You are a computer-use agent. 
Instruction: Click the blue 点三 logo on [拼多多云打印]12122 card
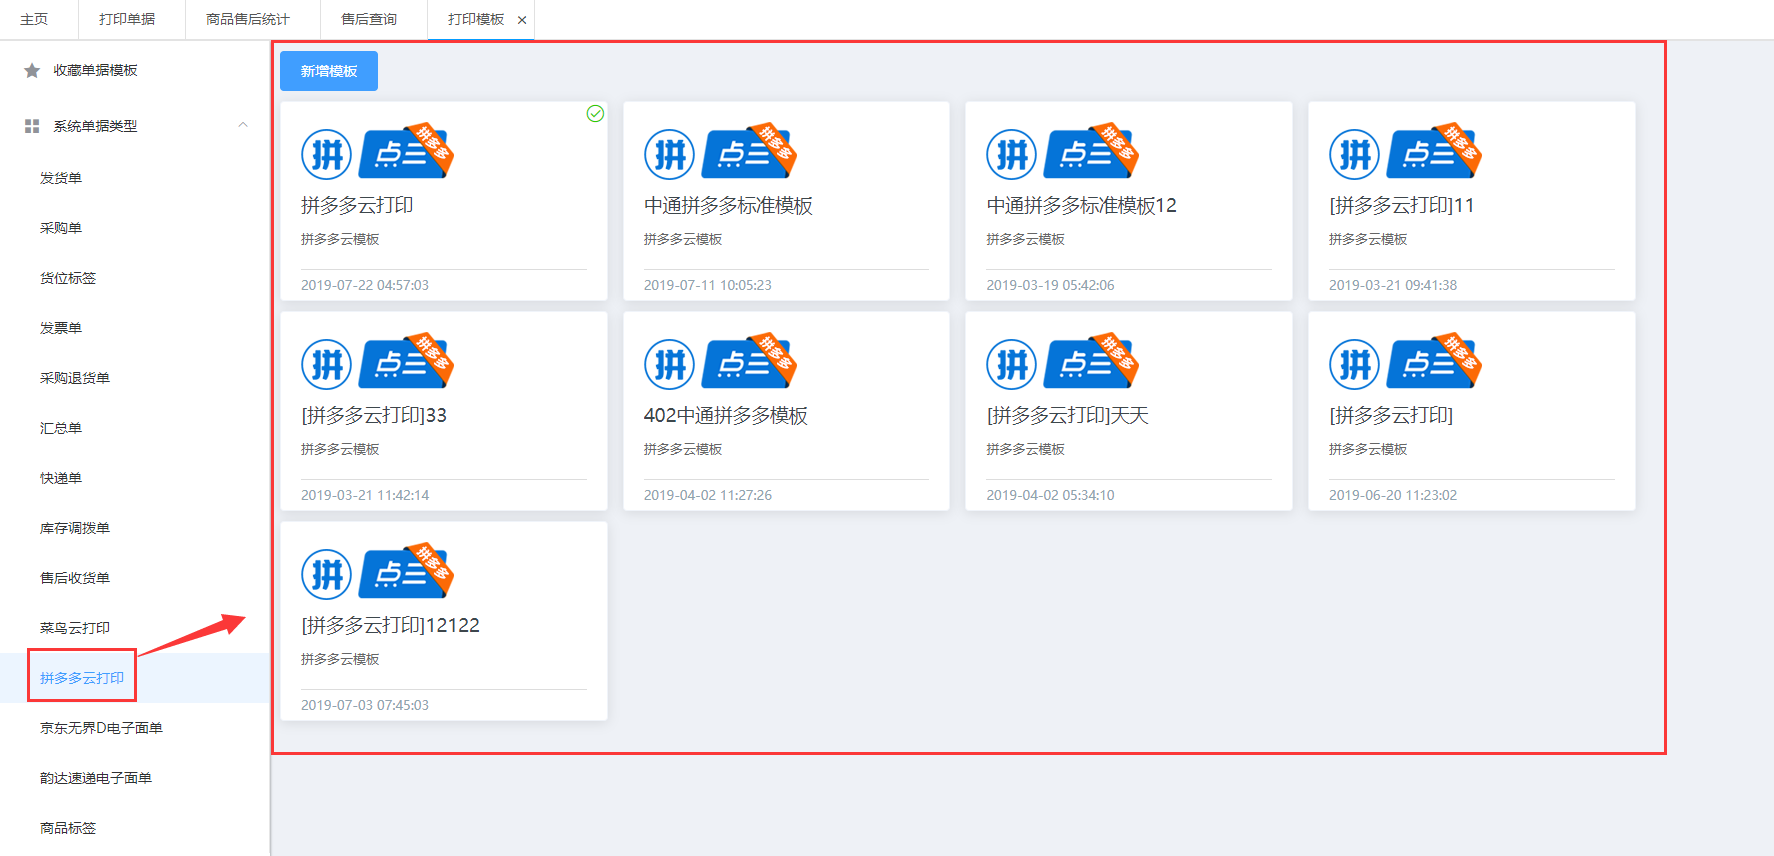pos(406,572)
